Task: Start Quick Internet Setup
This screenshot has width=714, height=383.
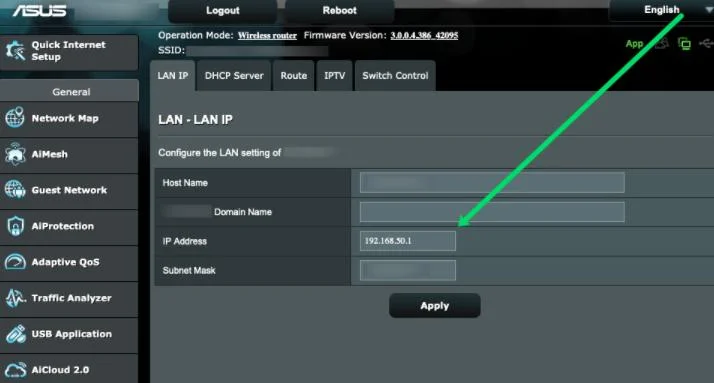Action: click(69, 51)
